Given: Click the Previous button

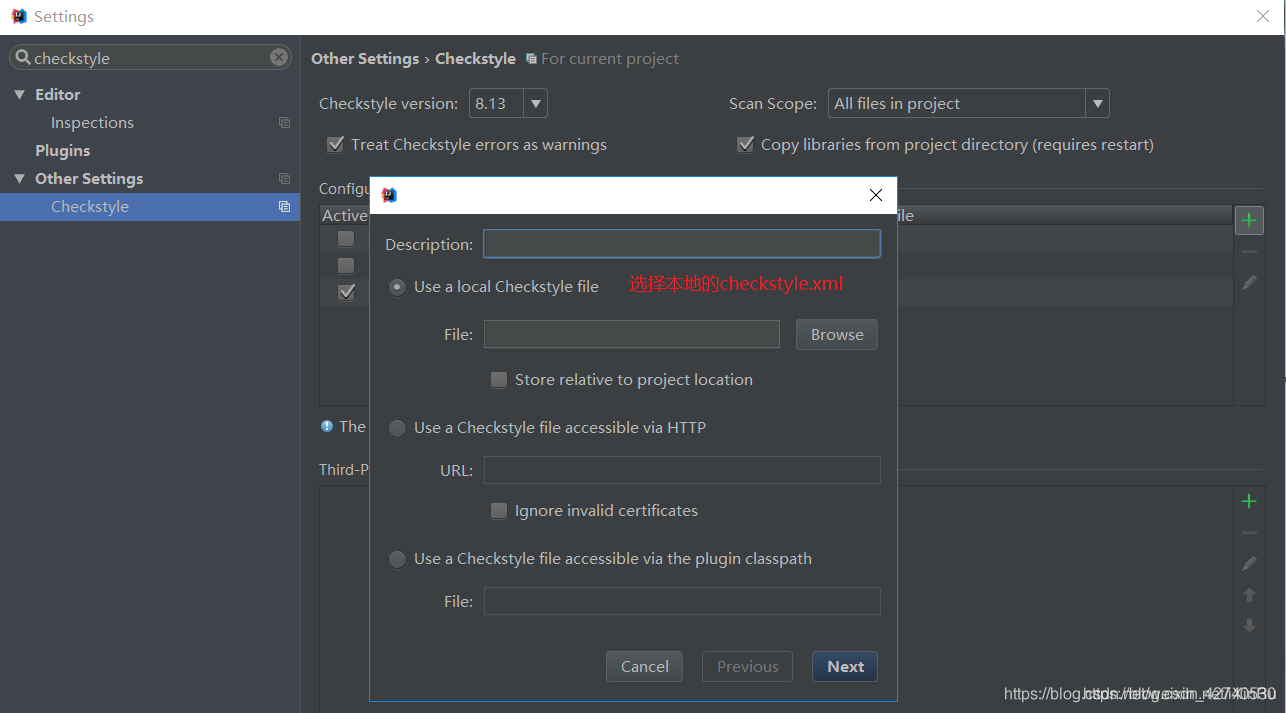Looking at the screenshot, I should pos(747,667).
